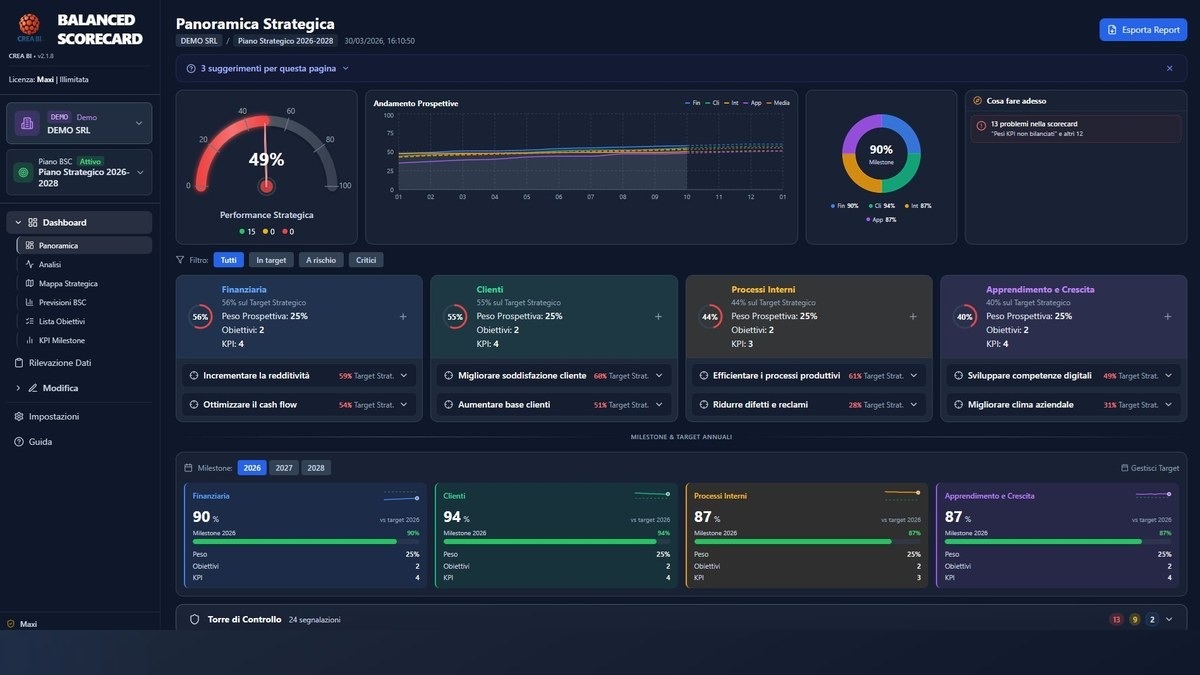
Task: Switch milestone year to 2027
Action: pyautogui.click(x=284, y=468)
